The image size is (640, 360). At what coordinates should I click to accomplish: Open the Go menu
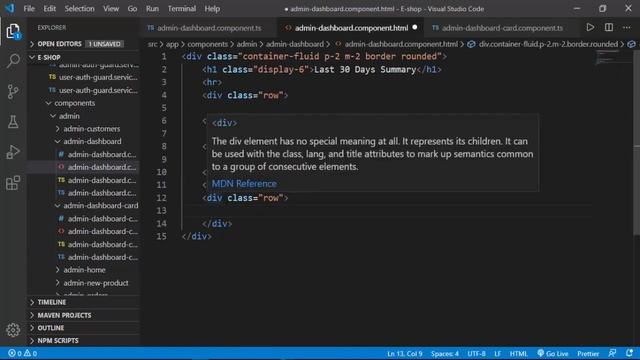point(132,8)
